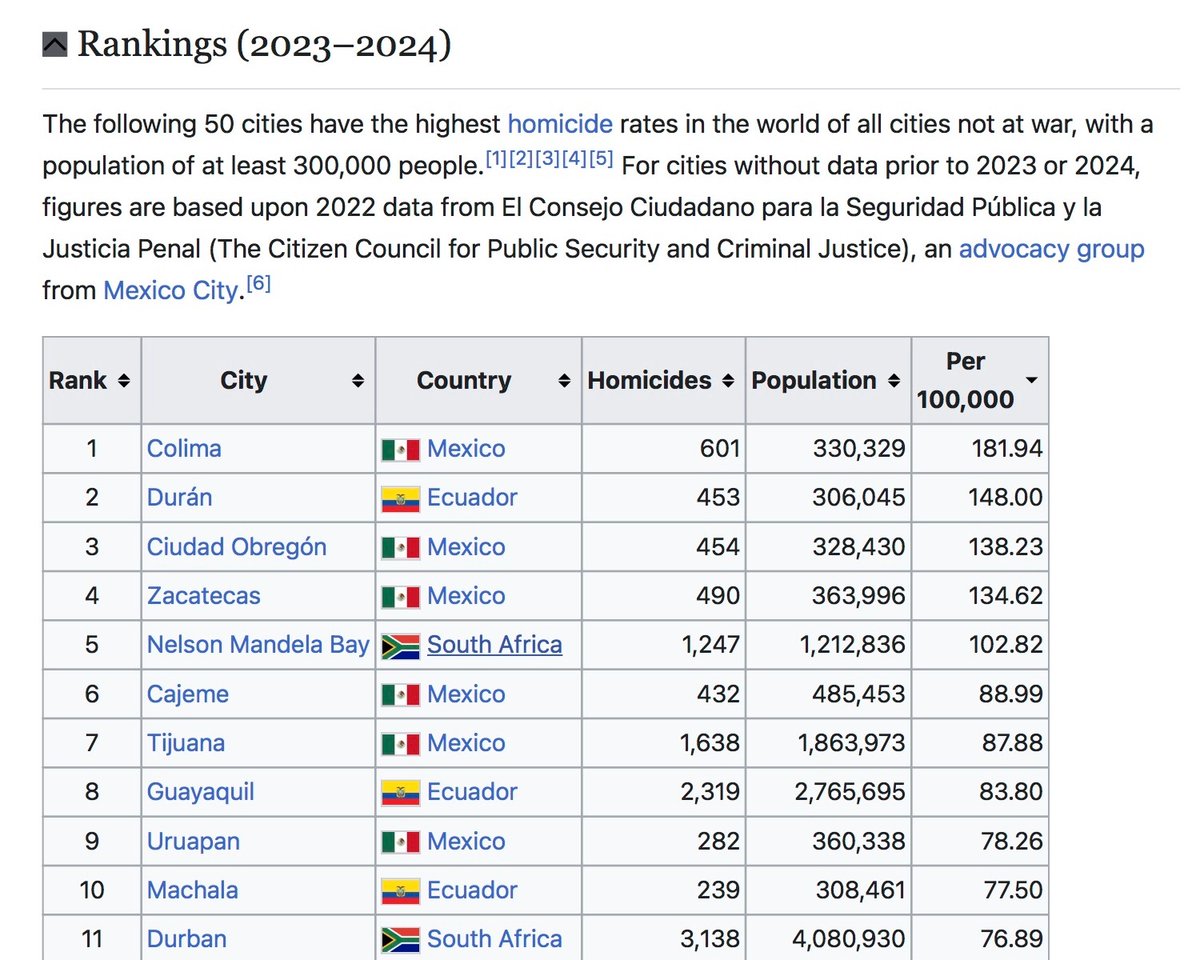Click Mexico link in Zacatecas row
The width and height of the screenshot is (1200, 960).
click(x=466, y=596)
